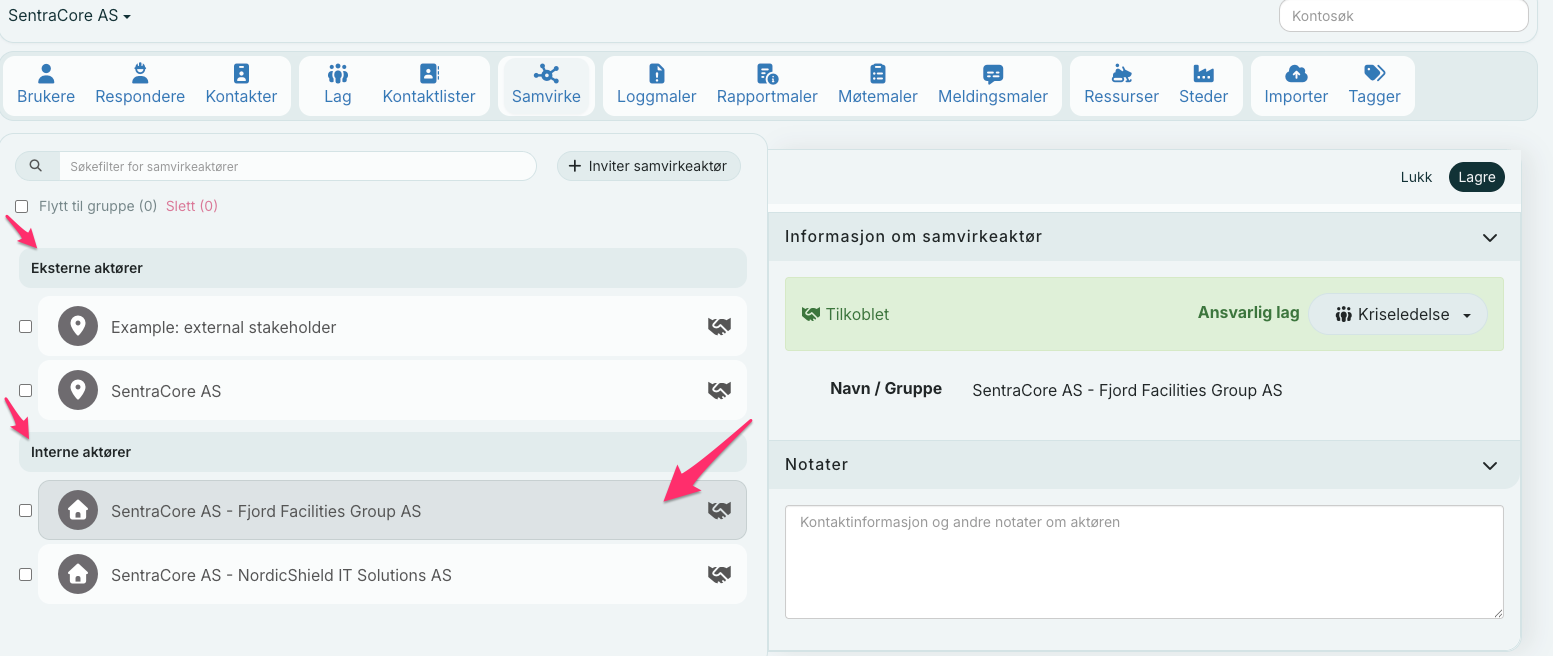
Task: Open the Møtemaler tab
Action: [x=877, y=85]
